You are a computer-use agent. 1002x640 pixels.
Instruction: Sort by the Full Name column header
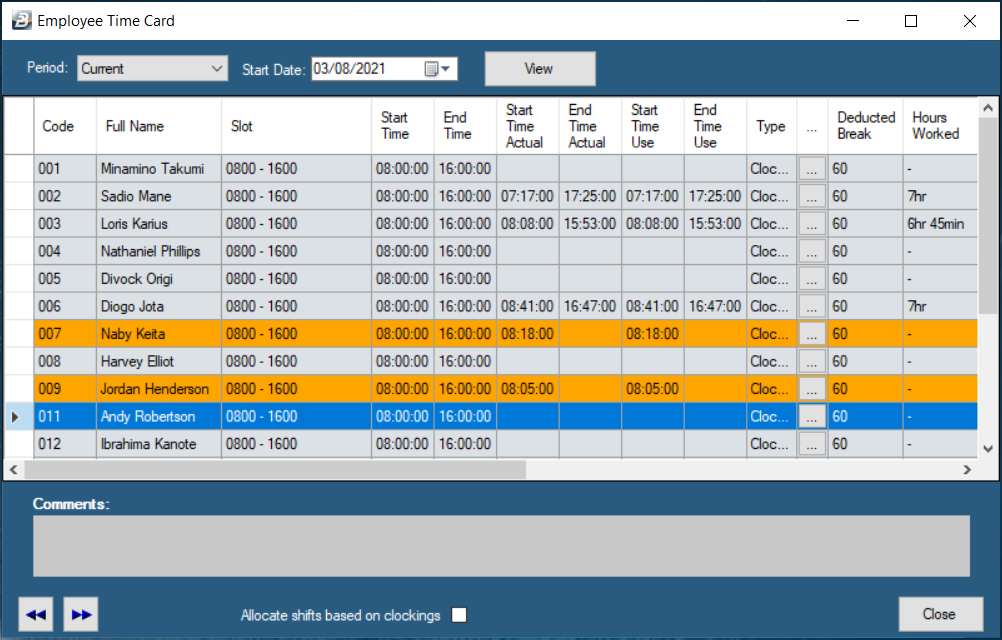(159, 126)
